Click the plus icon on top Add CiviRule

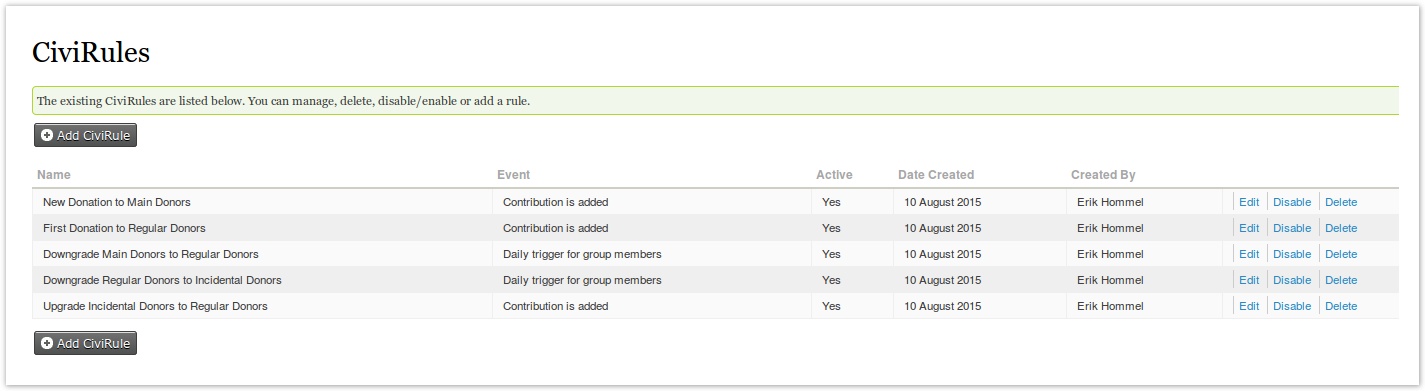pyautogui.click(x=47, y=135)
